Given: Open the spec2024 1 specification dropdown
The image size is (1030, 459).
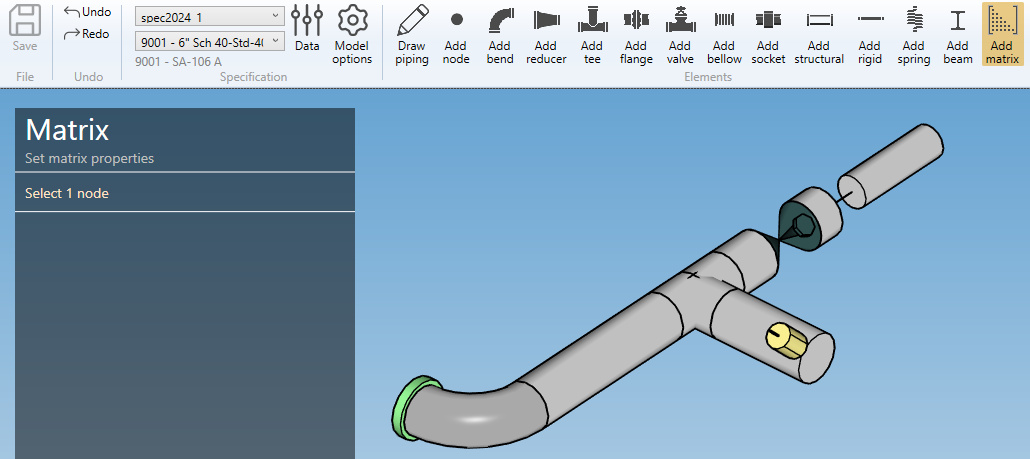Looking at the screenshot, I should click(x=210, y=16).
